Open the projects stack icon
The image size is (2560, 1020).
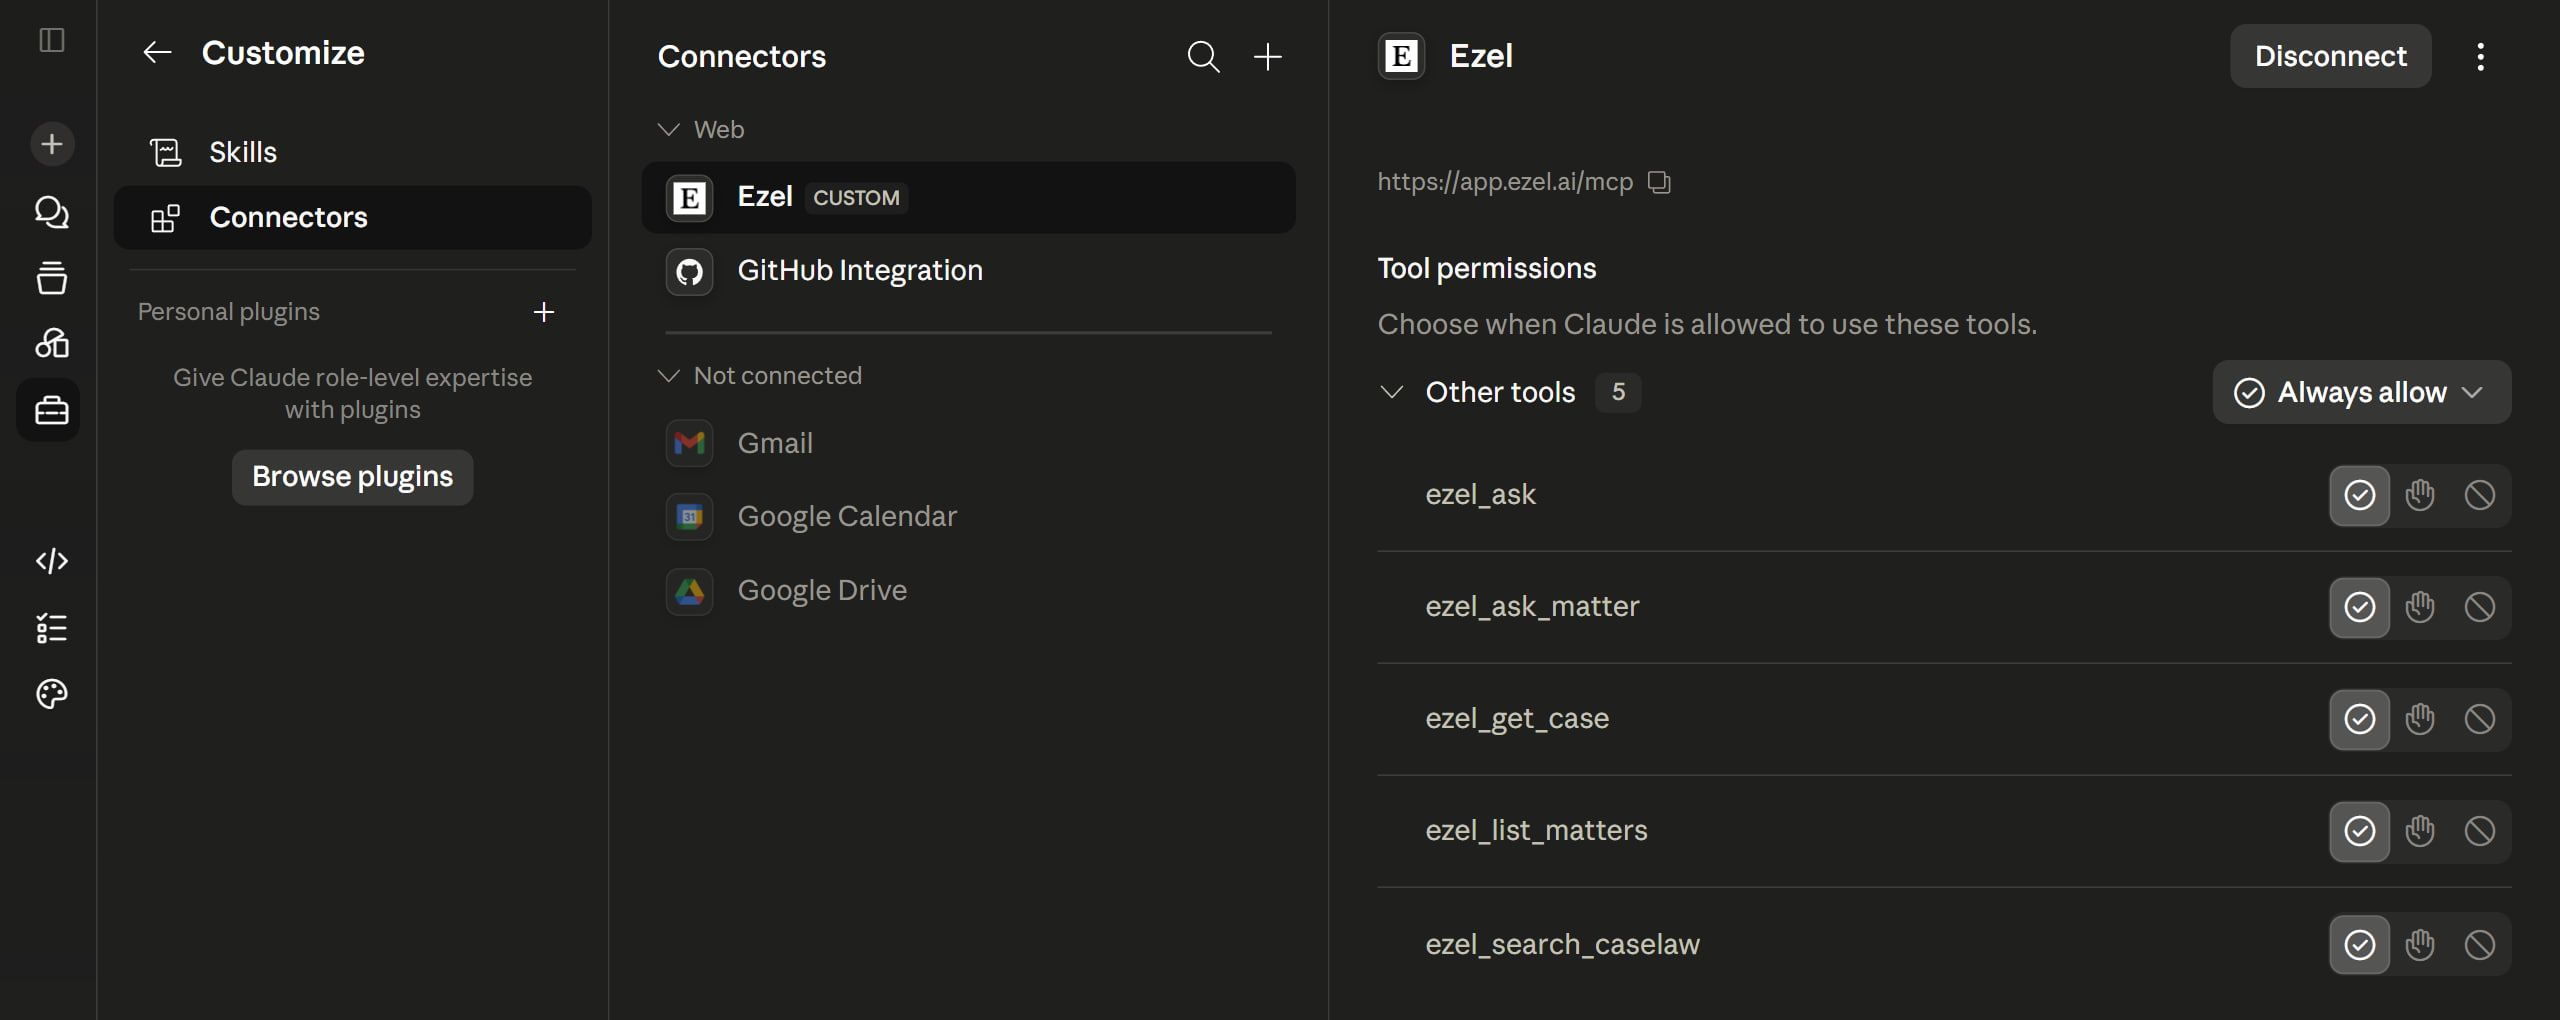(x=52, y=278)
